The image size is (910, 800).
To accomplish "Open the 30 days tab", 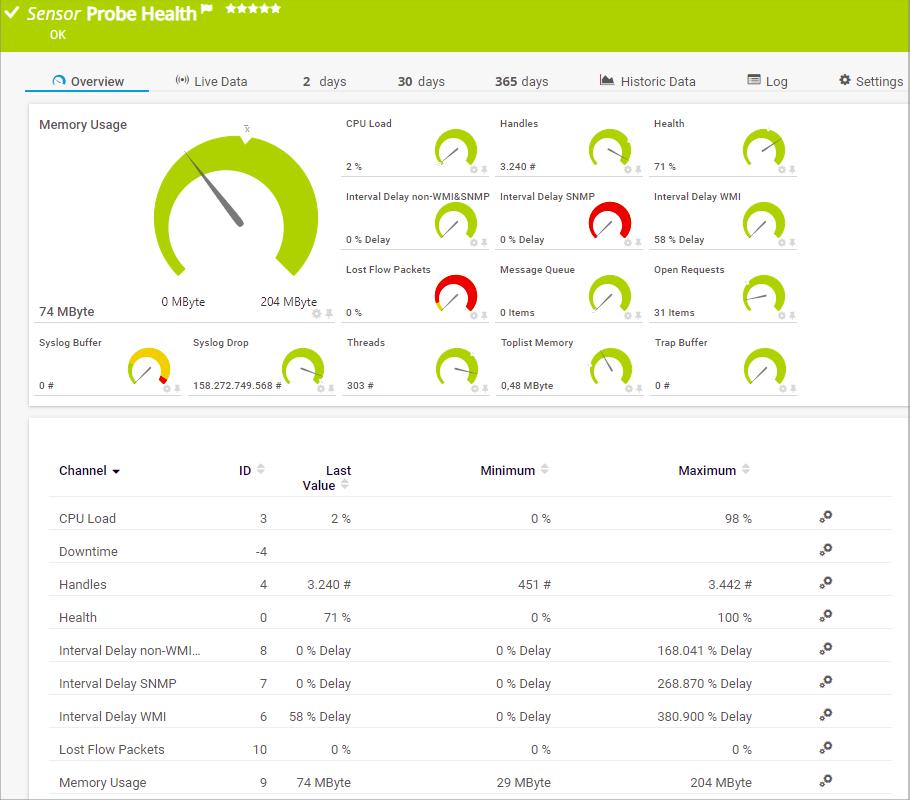I will click(x=421, y=81).
